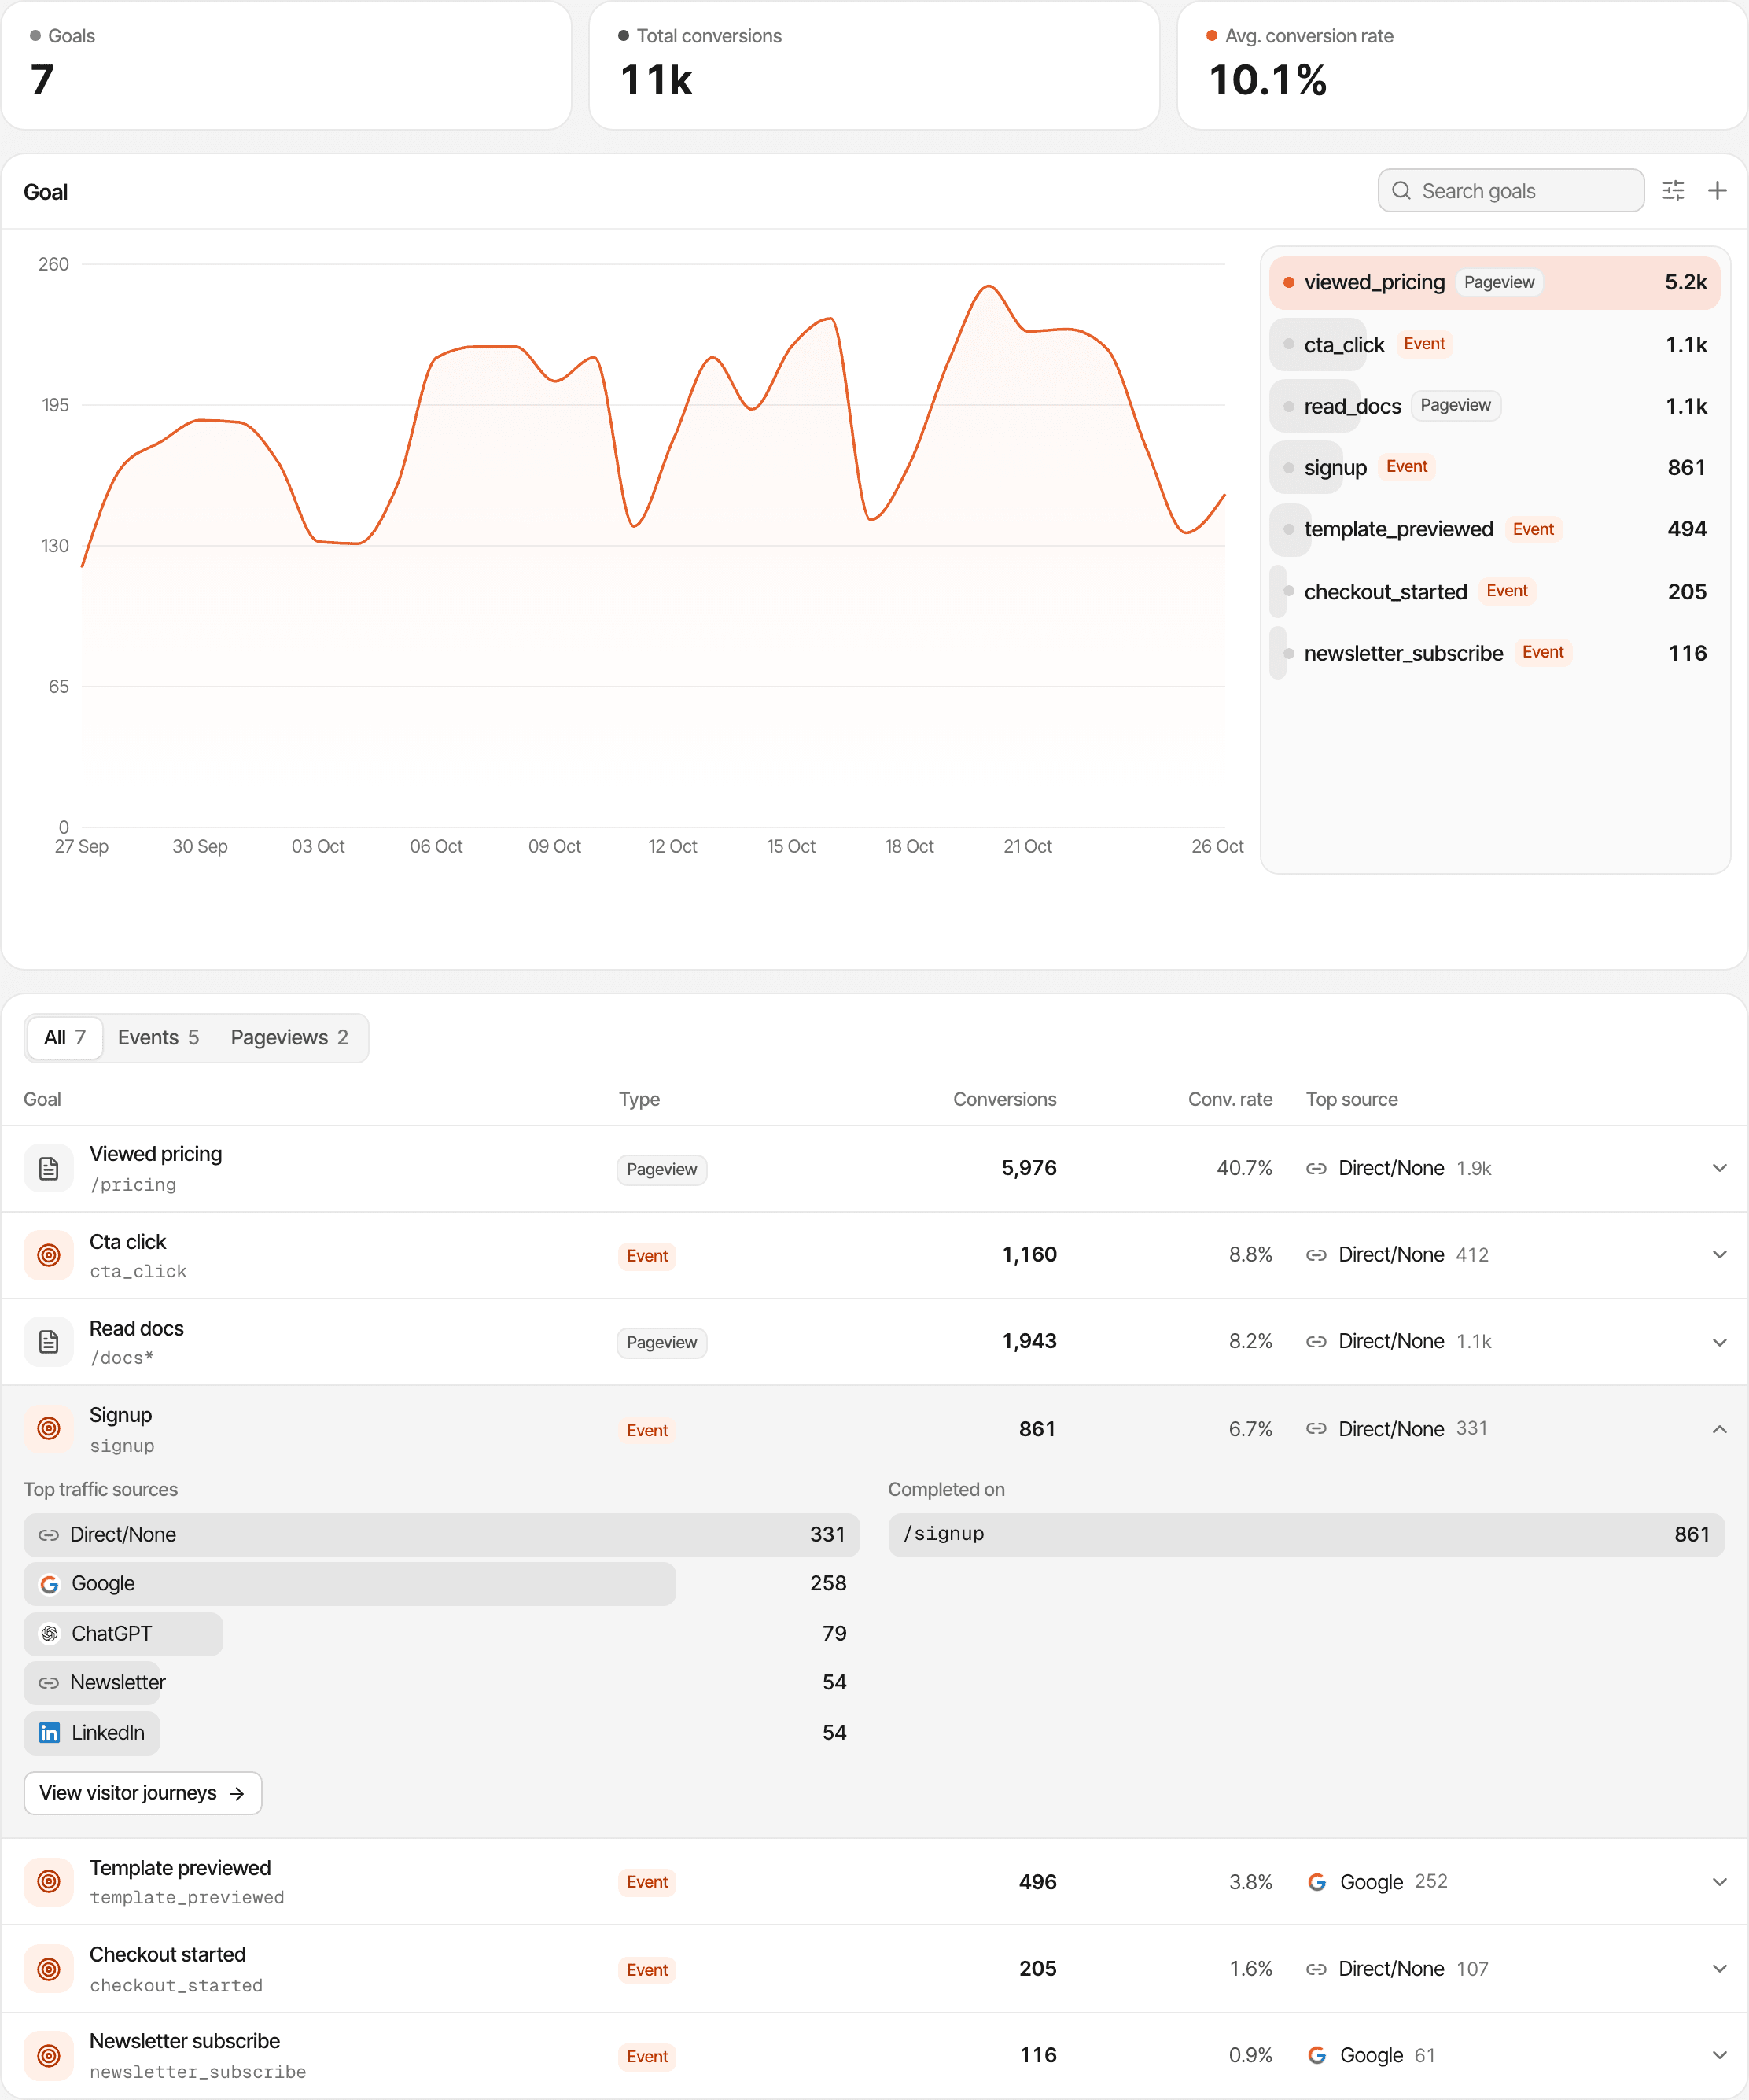Toggle cta_click series in chart legend

(x=1494, y=345)
